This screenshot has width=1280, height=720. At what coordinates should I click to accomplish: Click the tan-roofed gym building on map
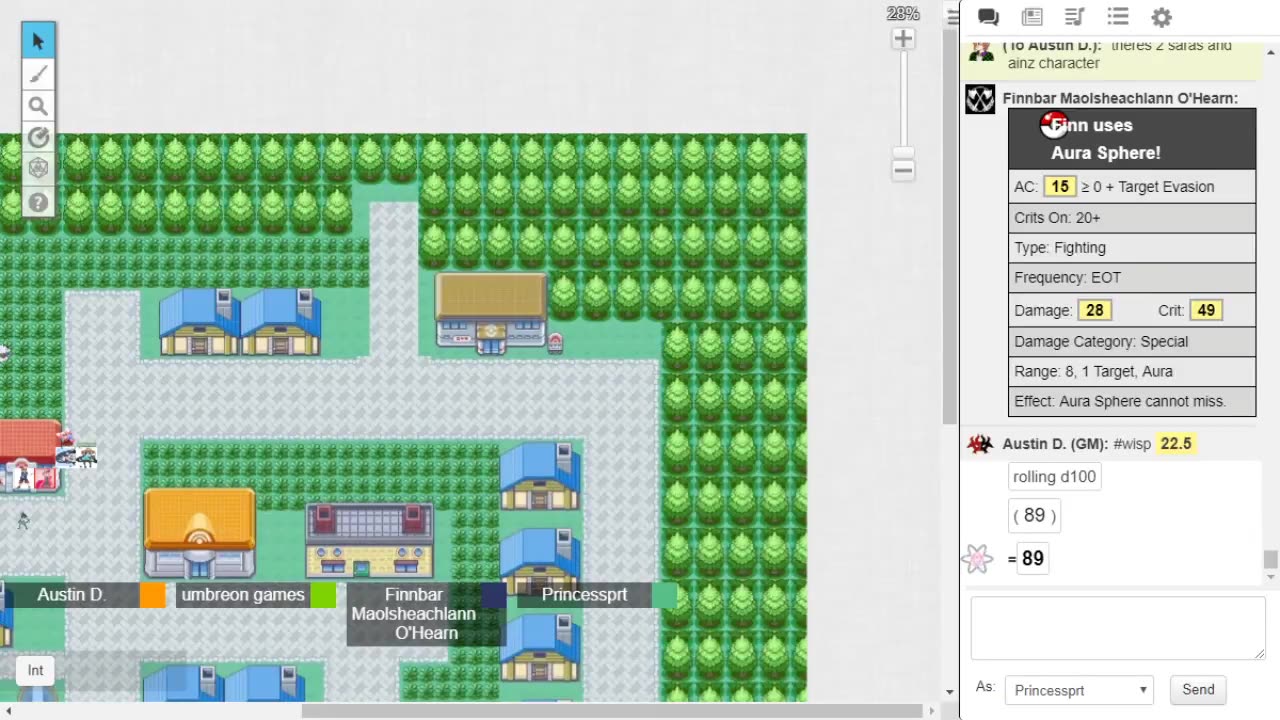(491, 313)
